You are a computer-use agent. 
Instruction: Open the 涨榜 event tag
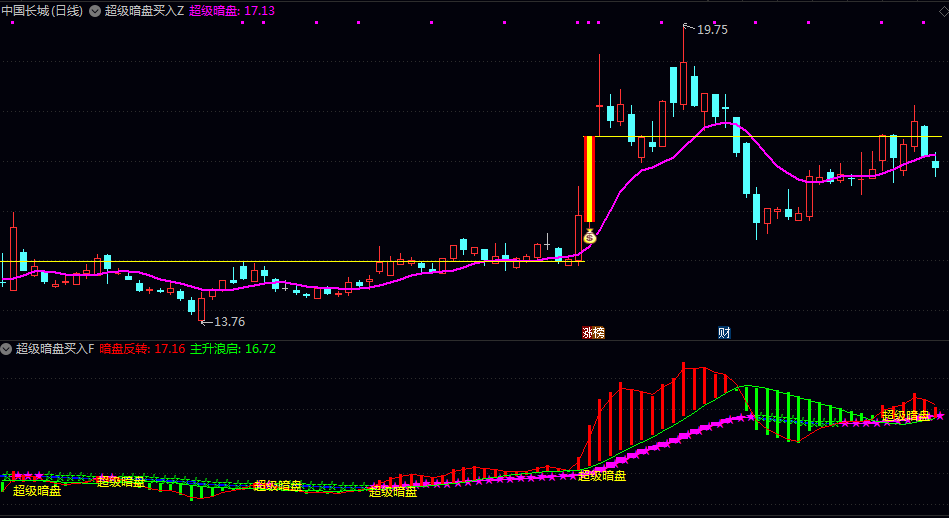(593, 332)
